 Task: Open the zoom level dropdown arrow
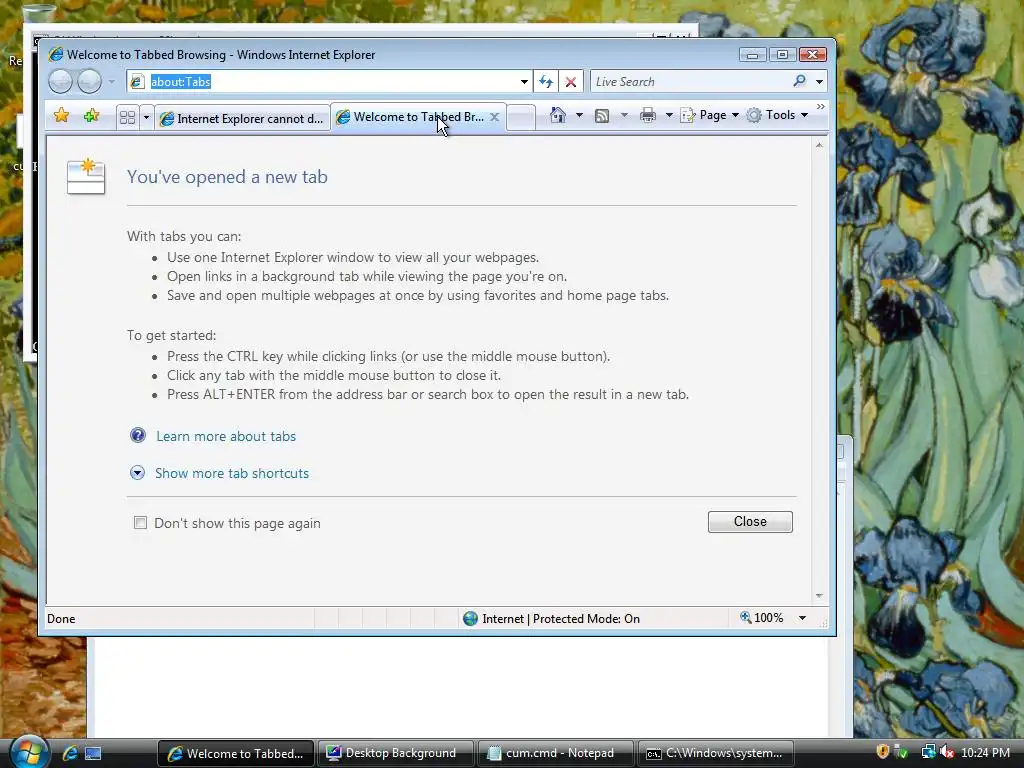(803, 618)
